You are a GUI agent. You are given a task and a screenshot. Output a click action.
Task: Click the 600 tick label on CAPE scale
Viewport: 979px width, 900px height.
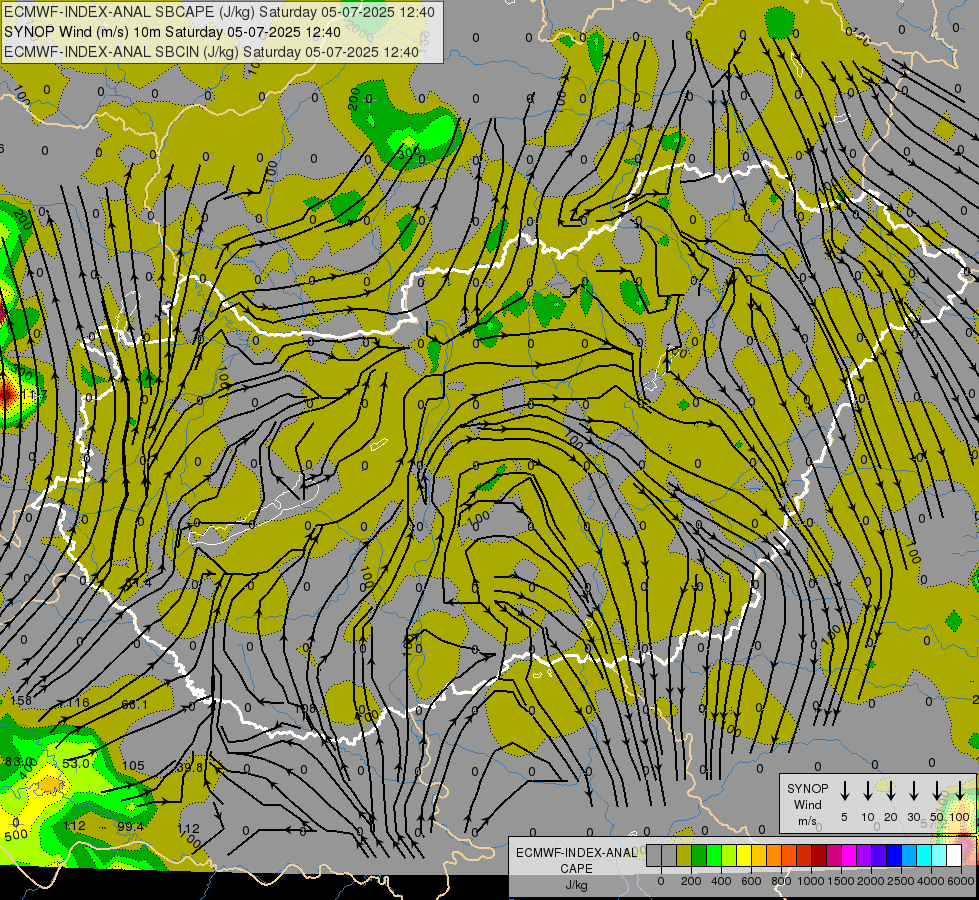click(x=751, y=881)
